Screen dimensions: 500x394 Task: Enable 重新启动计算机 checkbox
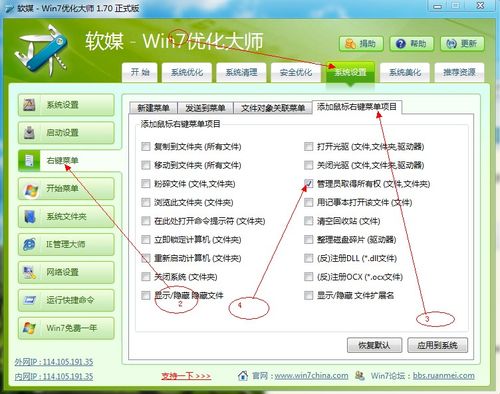click(x=146, y=258)
